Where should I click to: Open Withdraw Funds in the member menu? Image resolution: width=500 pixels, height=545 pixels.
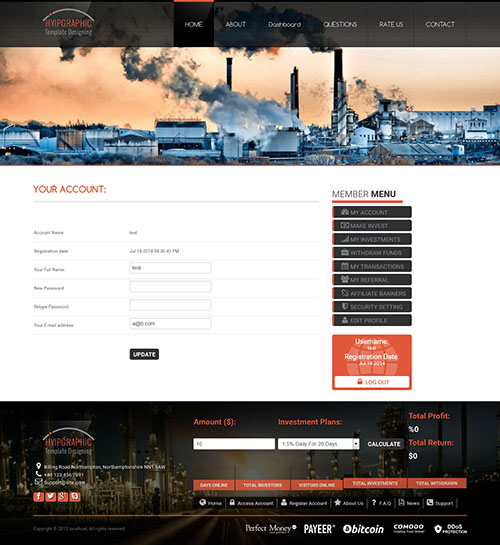[x=372, y=253]
